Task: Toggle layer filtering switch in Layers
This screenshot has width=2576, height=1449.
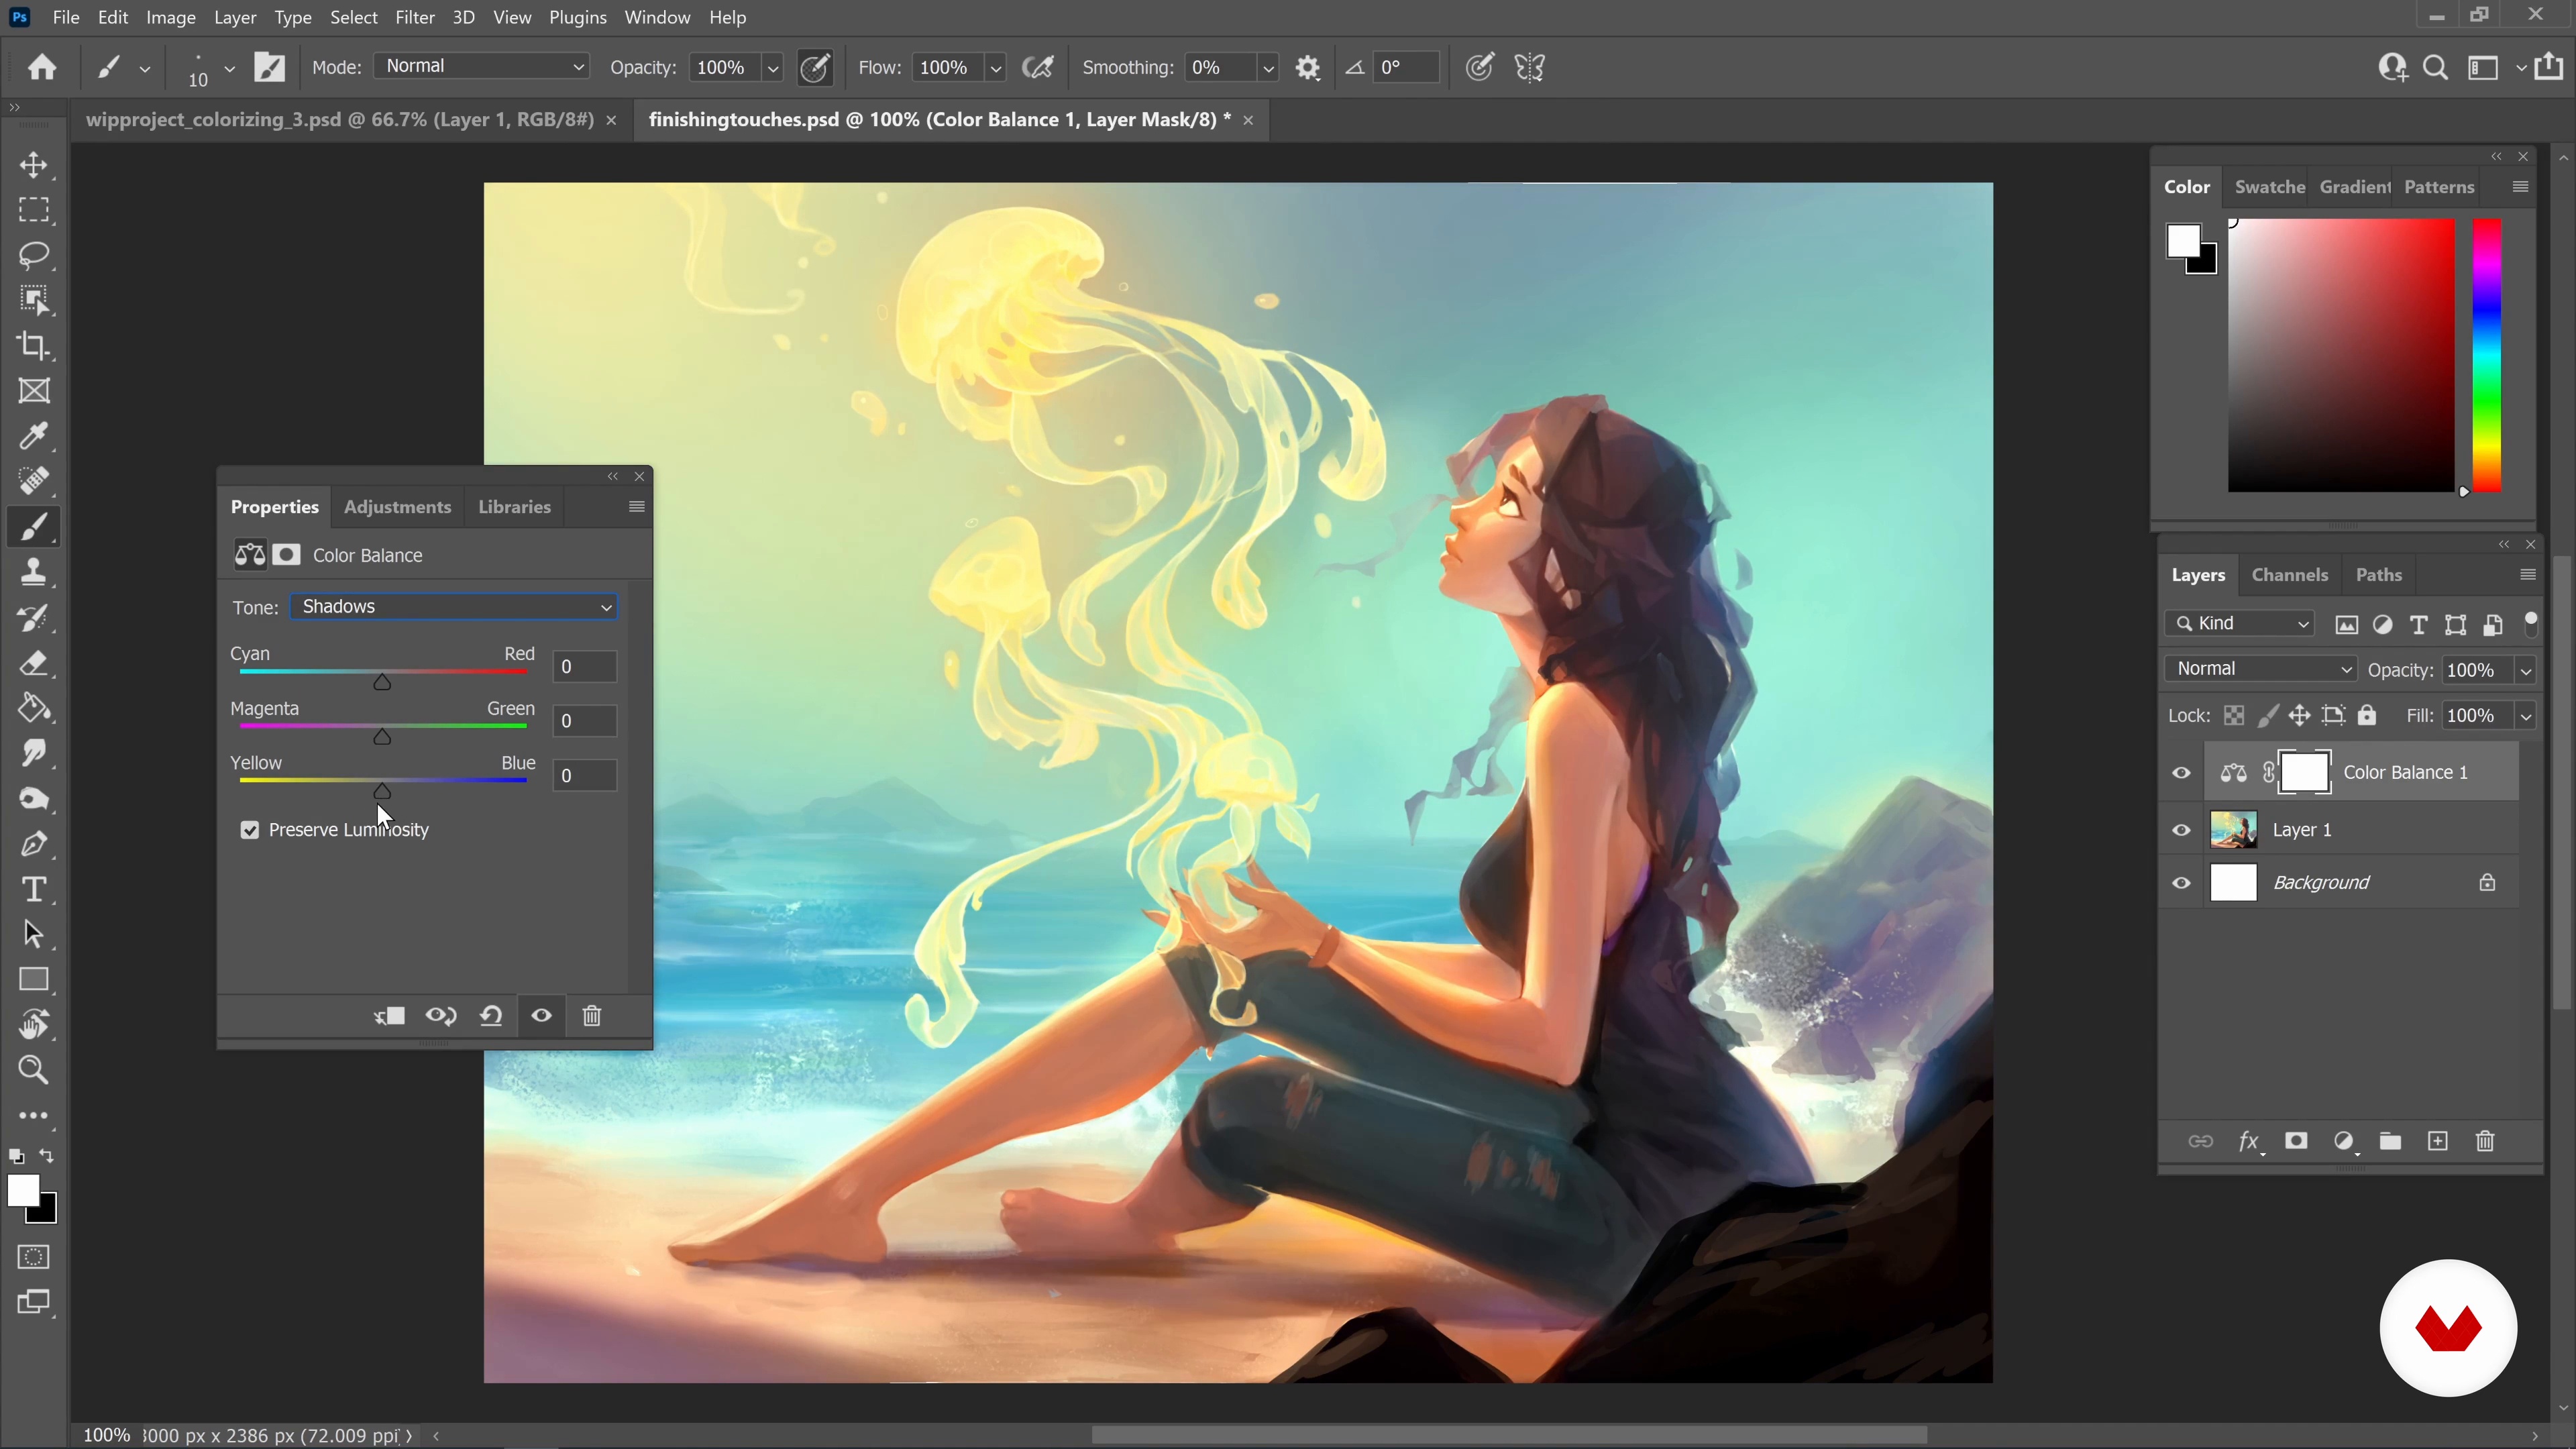Action: 2530,624
